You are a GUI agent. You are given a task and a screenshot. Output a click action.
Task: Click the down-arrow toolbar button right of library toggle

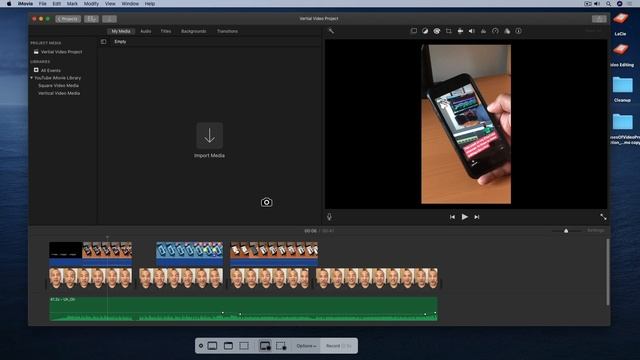click(109, 19)
